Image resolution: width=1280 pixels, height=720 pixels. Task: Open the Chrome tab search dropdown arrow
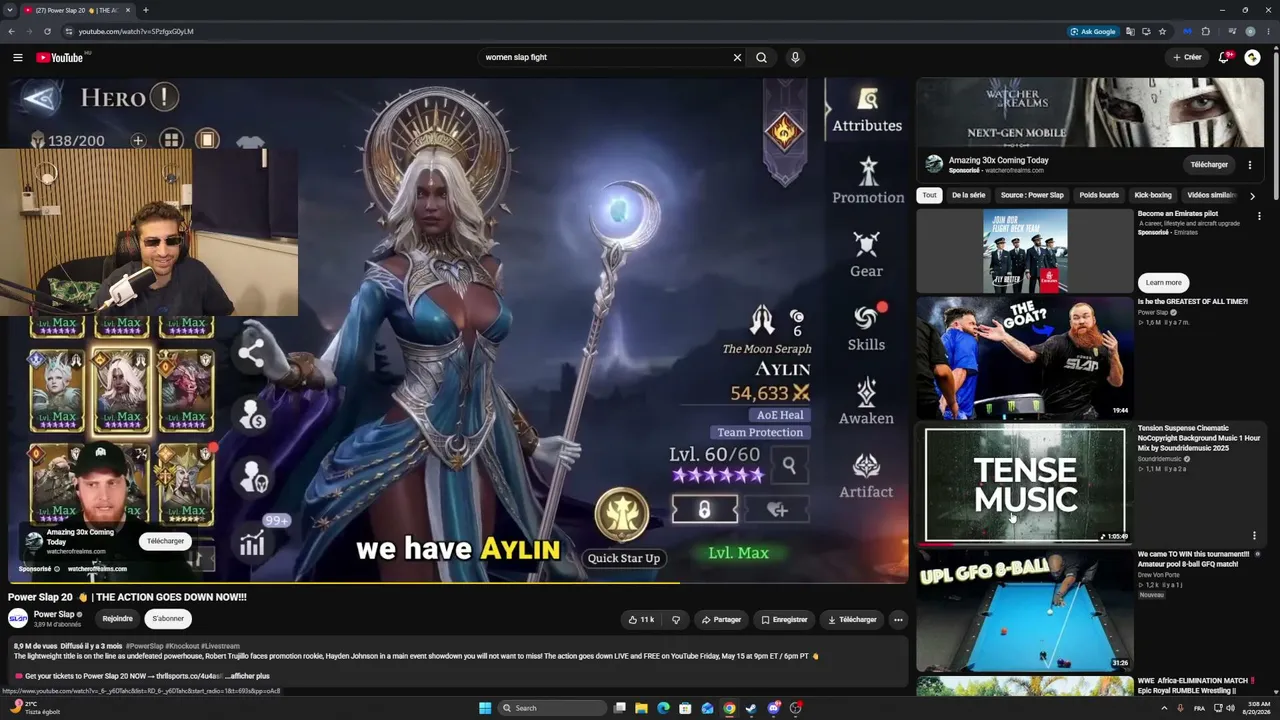click(x=10, y=10)
